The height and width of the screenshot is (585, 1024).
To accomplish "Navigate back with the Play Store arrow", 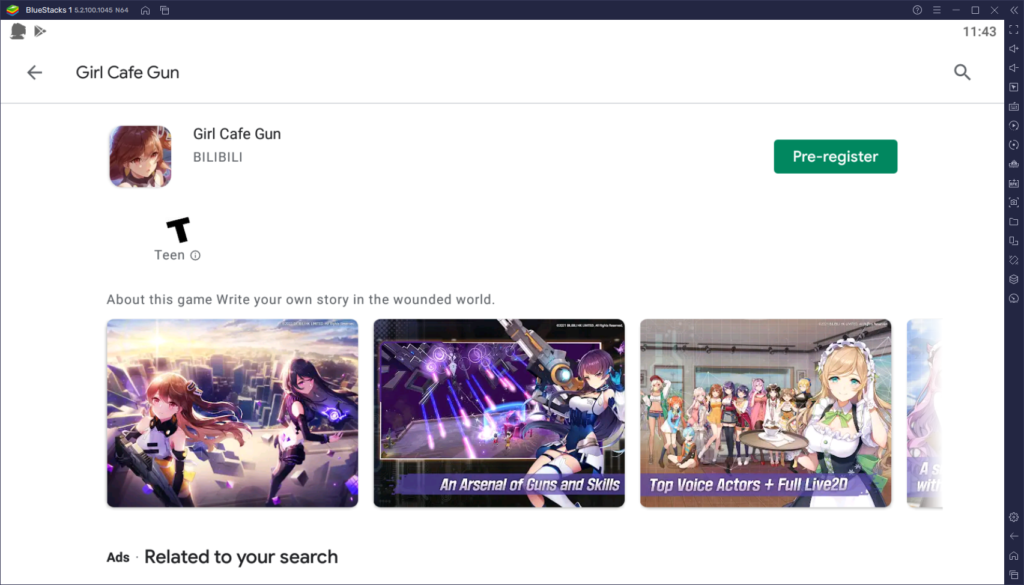I will tap(35, 72).
